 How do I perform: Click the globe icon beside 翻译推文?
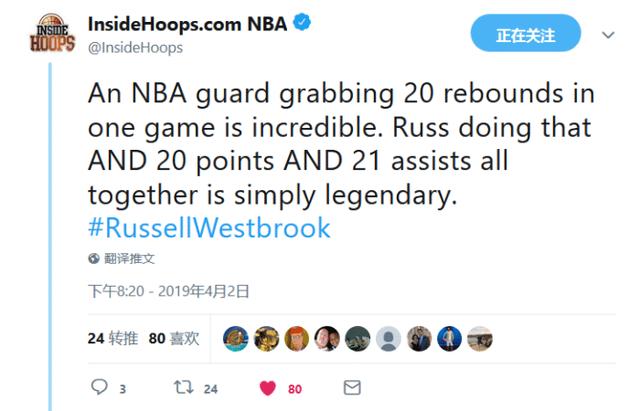point(94,258)
